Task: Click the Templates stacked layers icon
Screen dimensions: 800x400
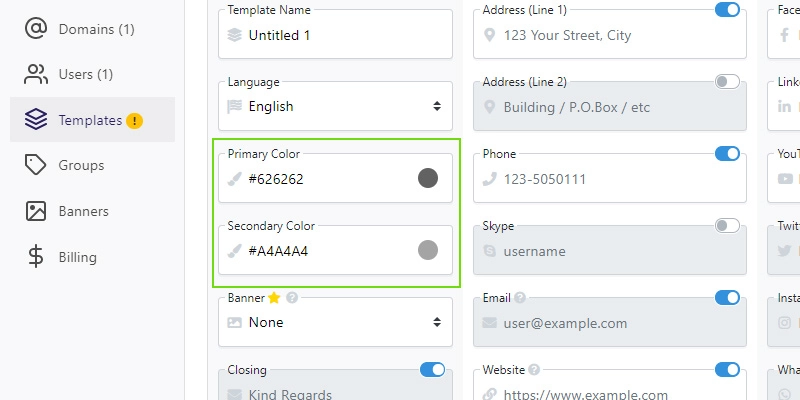Action: click(x=36, y=119)
